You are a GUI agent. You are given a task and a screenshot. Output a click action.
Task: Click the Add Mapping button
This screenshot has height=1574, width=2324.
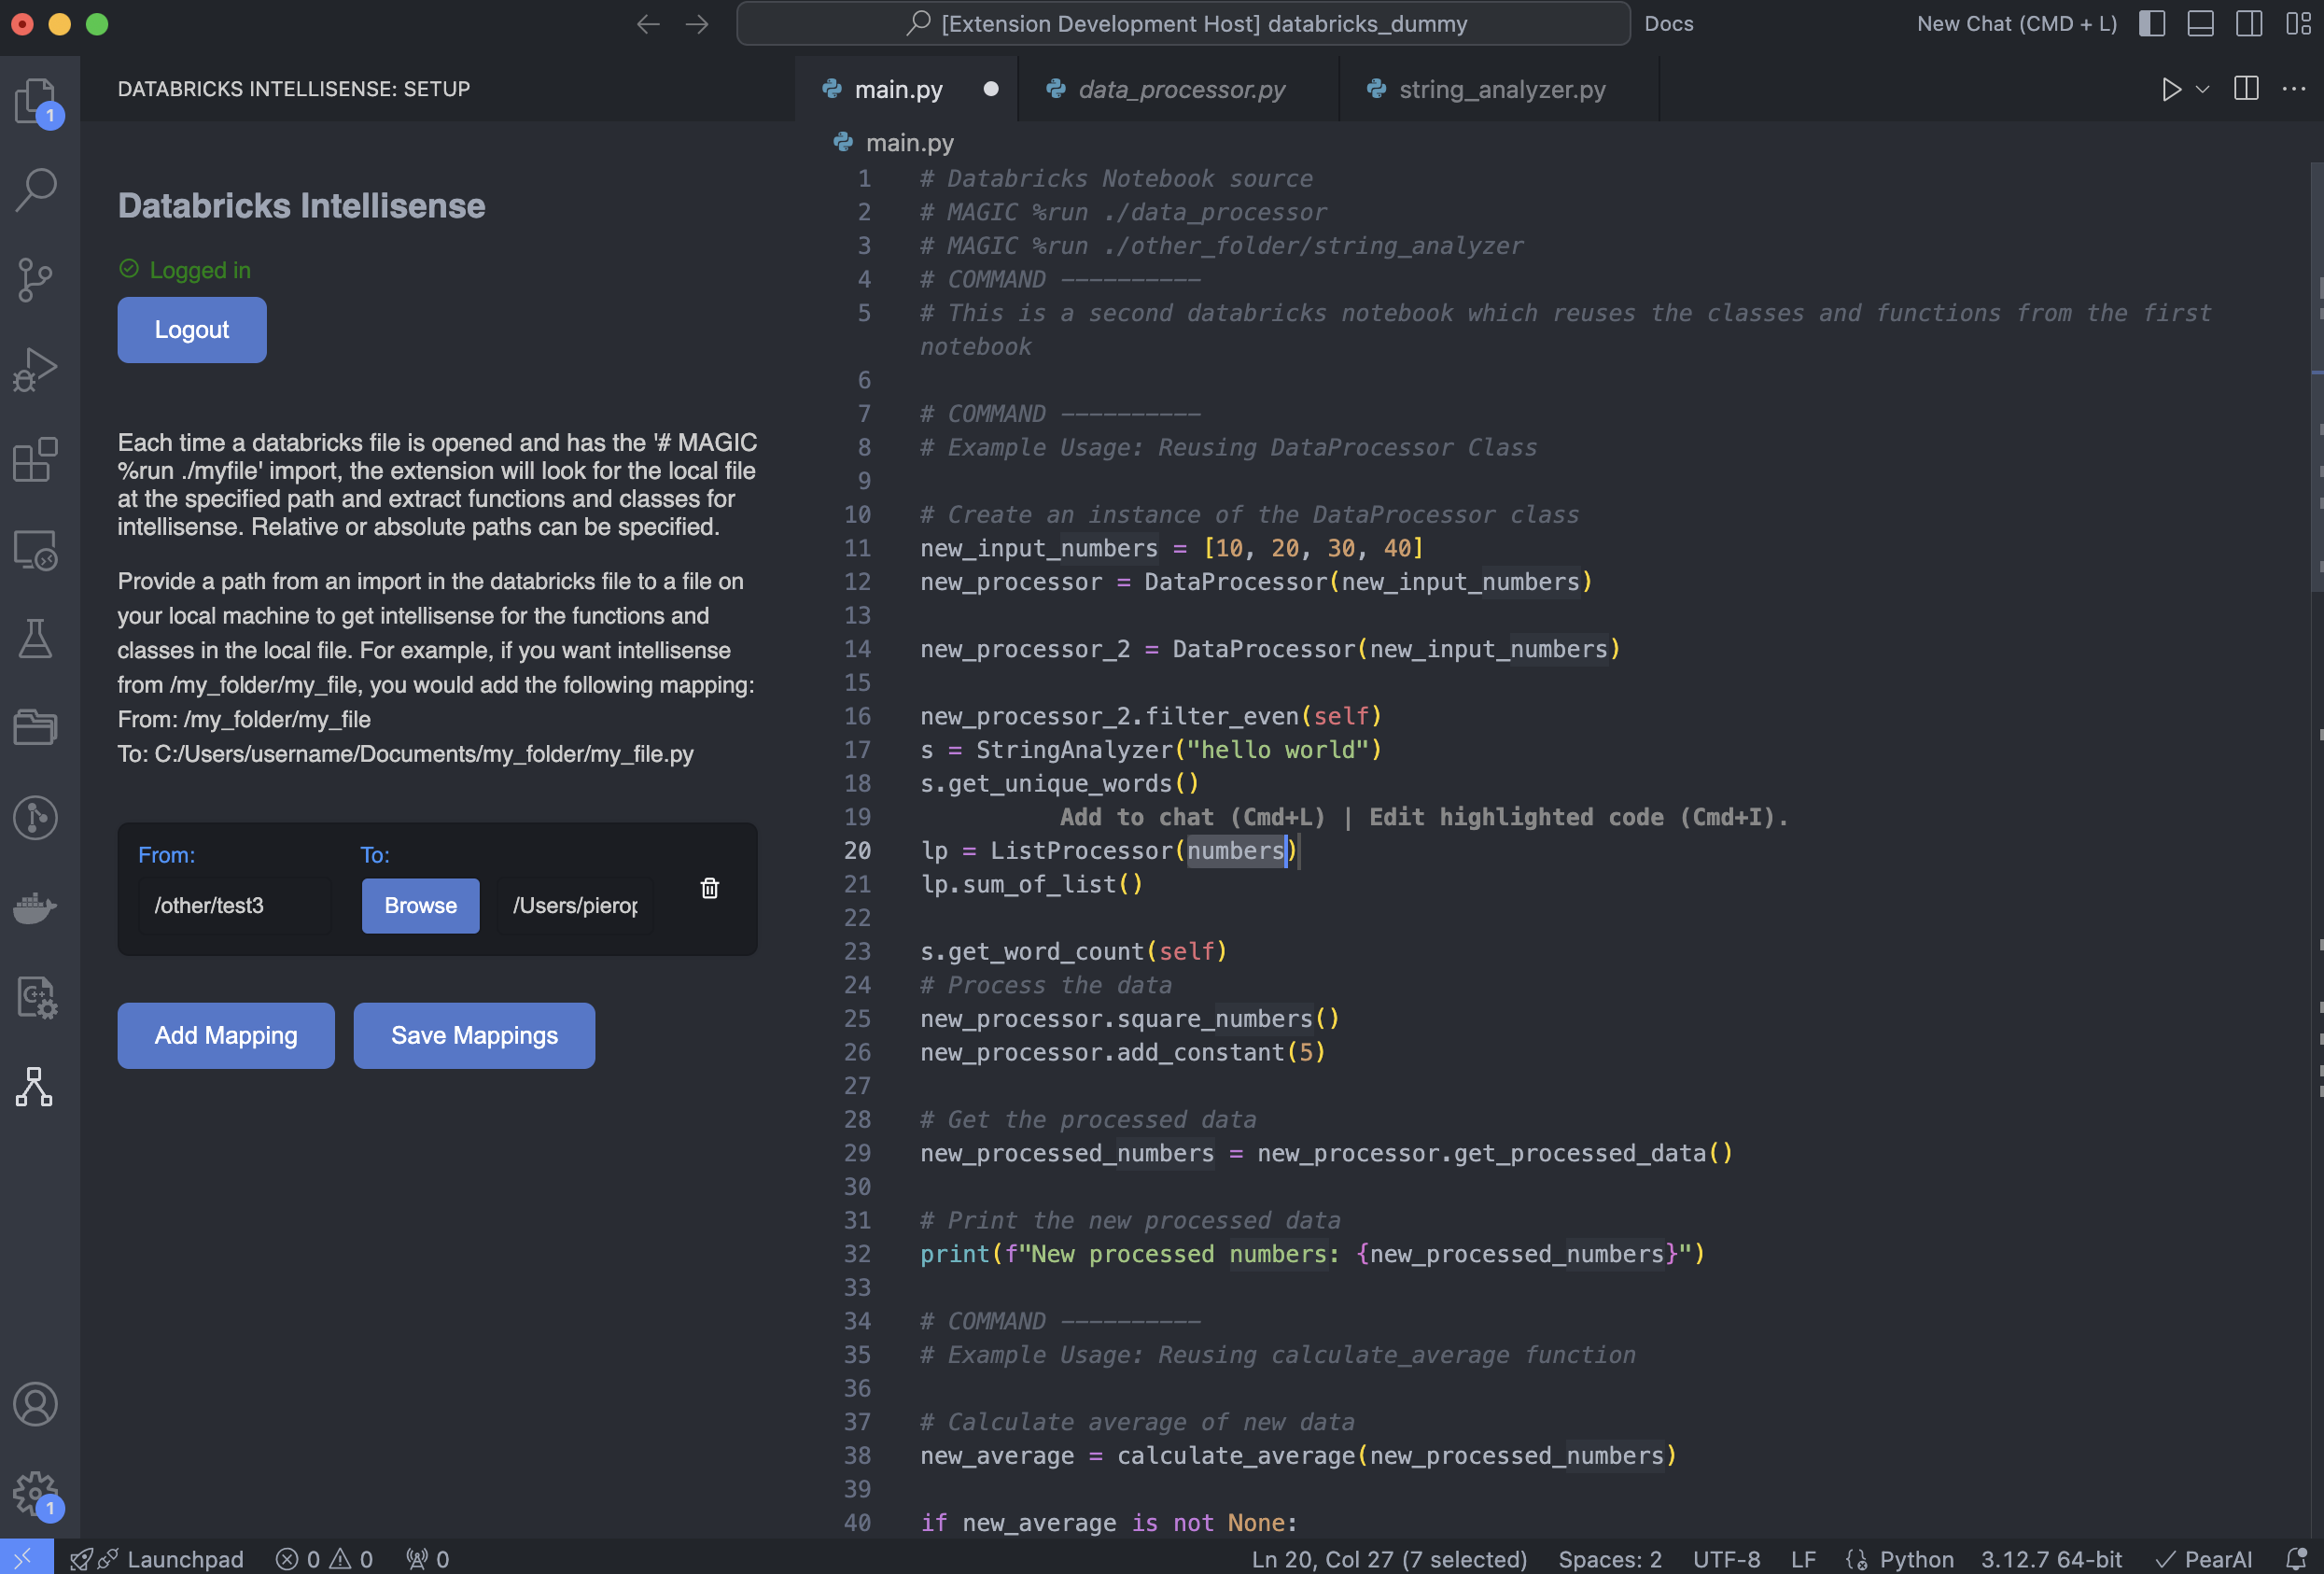(225, 1034)
